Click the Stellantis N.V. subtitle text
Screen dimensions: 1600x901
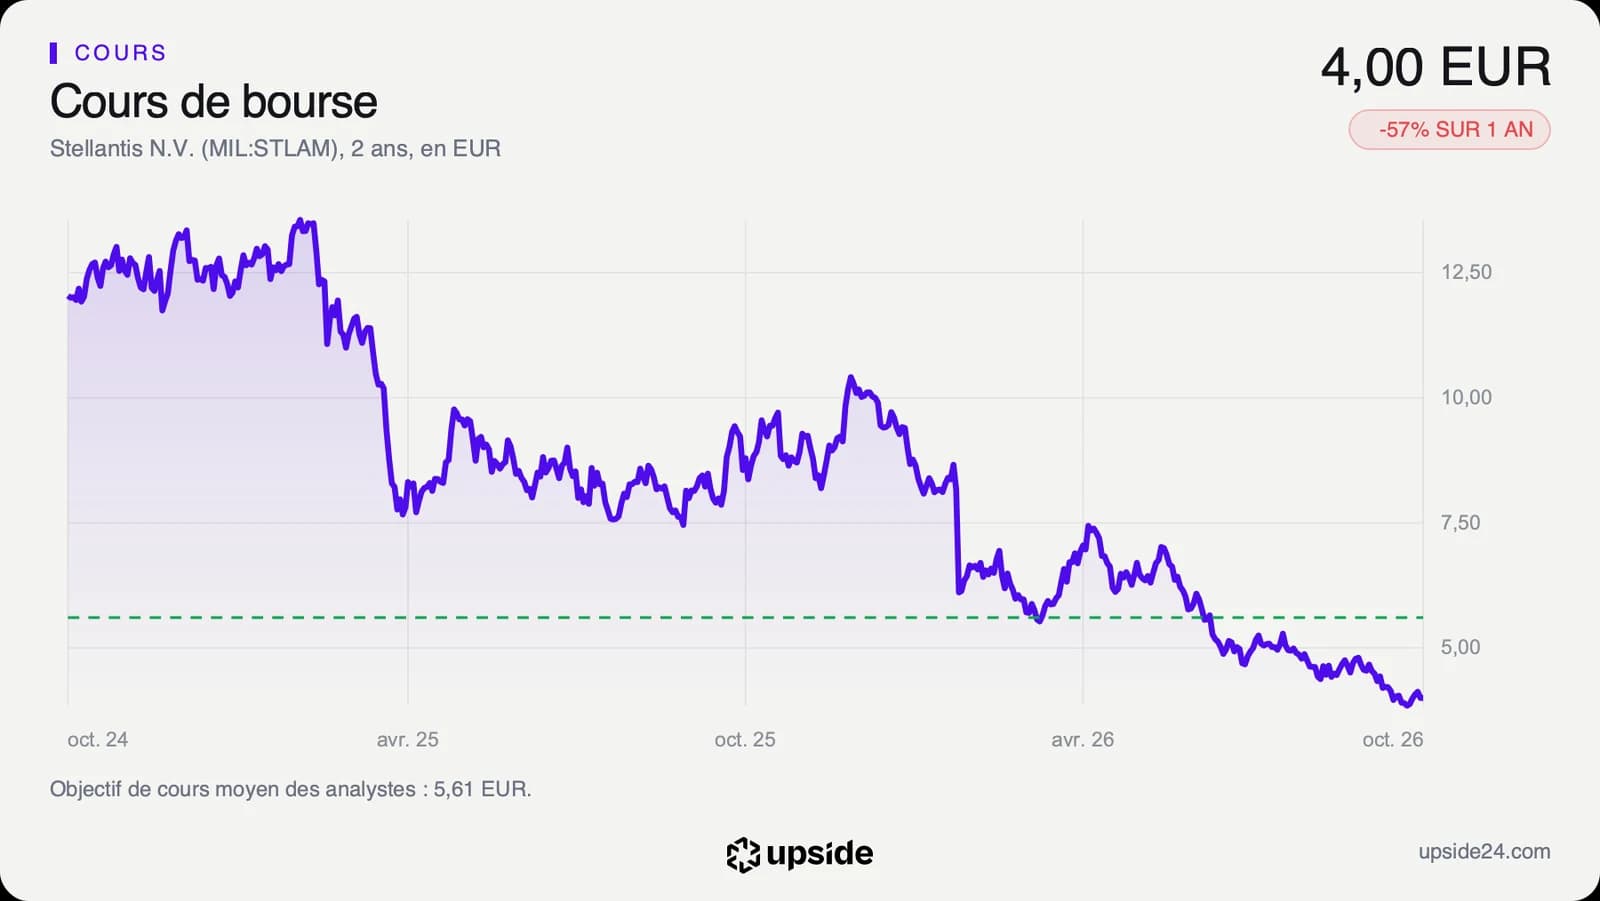tap(275, 149)
